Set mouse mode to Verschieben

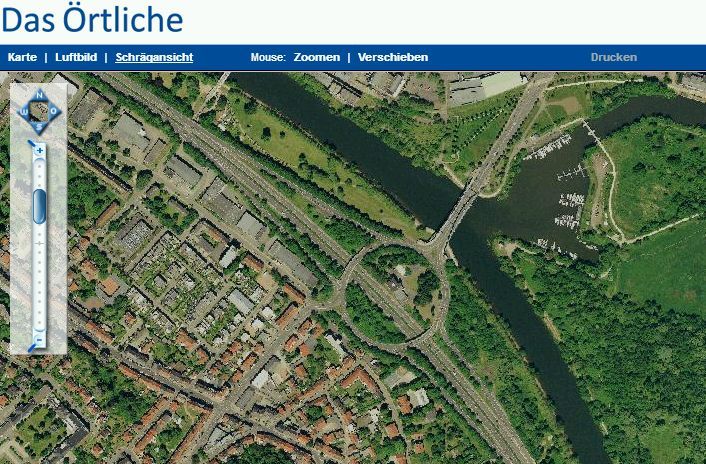393,57
